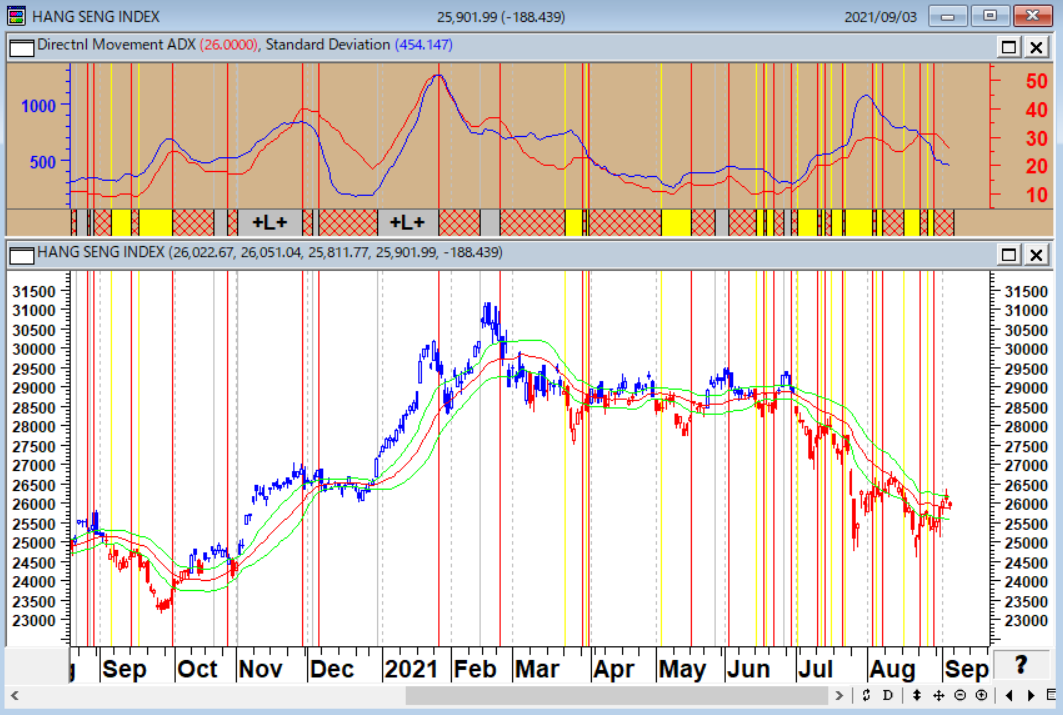Click the 1000 label on left indicator axis

pyautogui.click(x=39, y=106)
